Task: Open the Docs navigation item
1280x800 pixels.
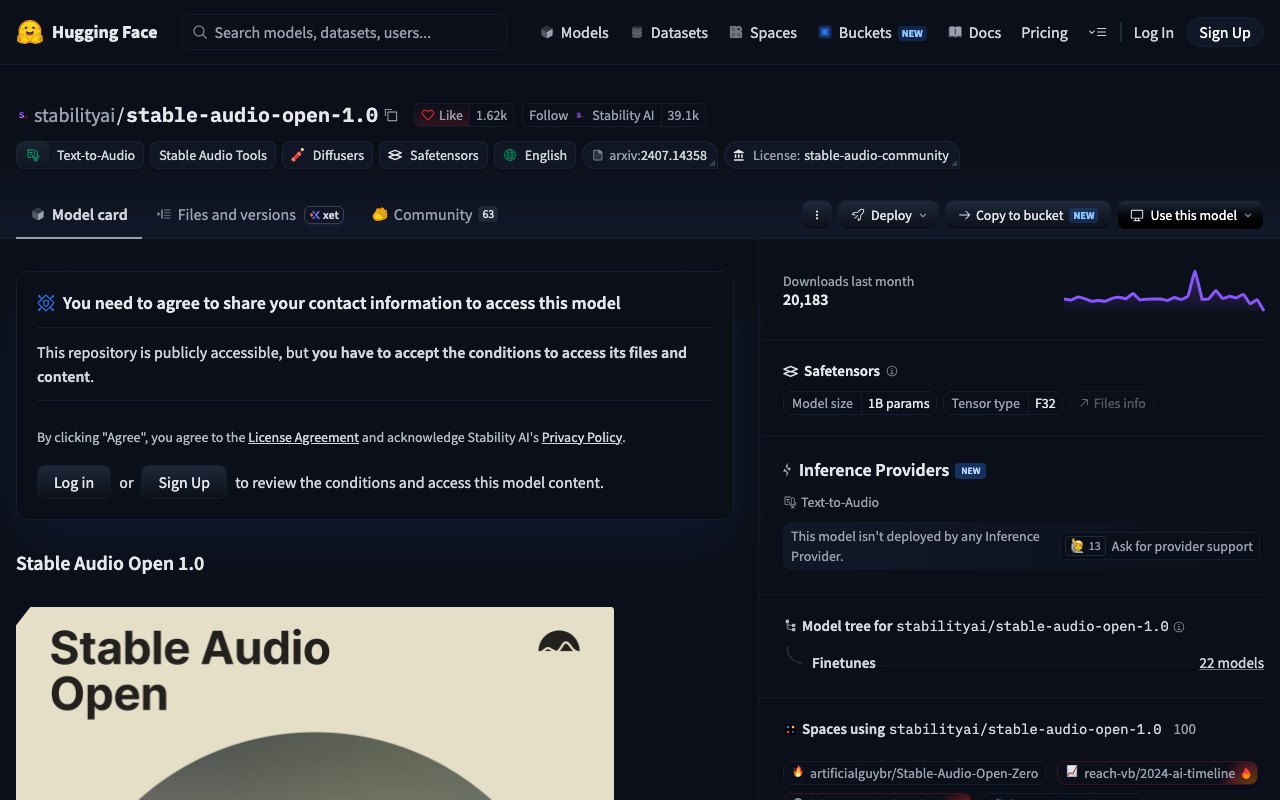Action: tap(975, 32)
